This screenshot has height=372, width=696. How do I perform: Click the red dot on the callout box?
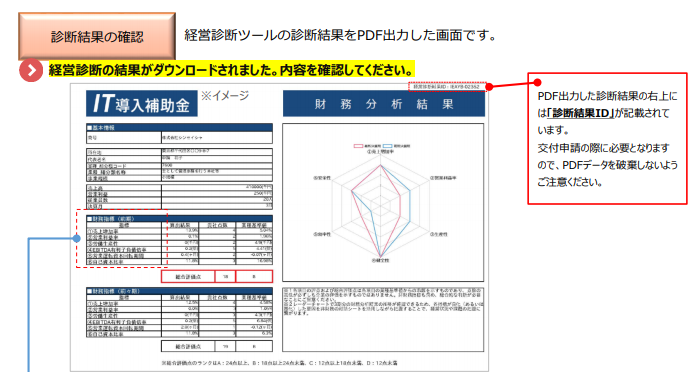[538, 82]
